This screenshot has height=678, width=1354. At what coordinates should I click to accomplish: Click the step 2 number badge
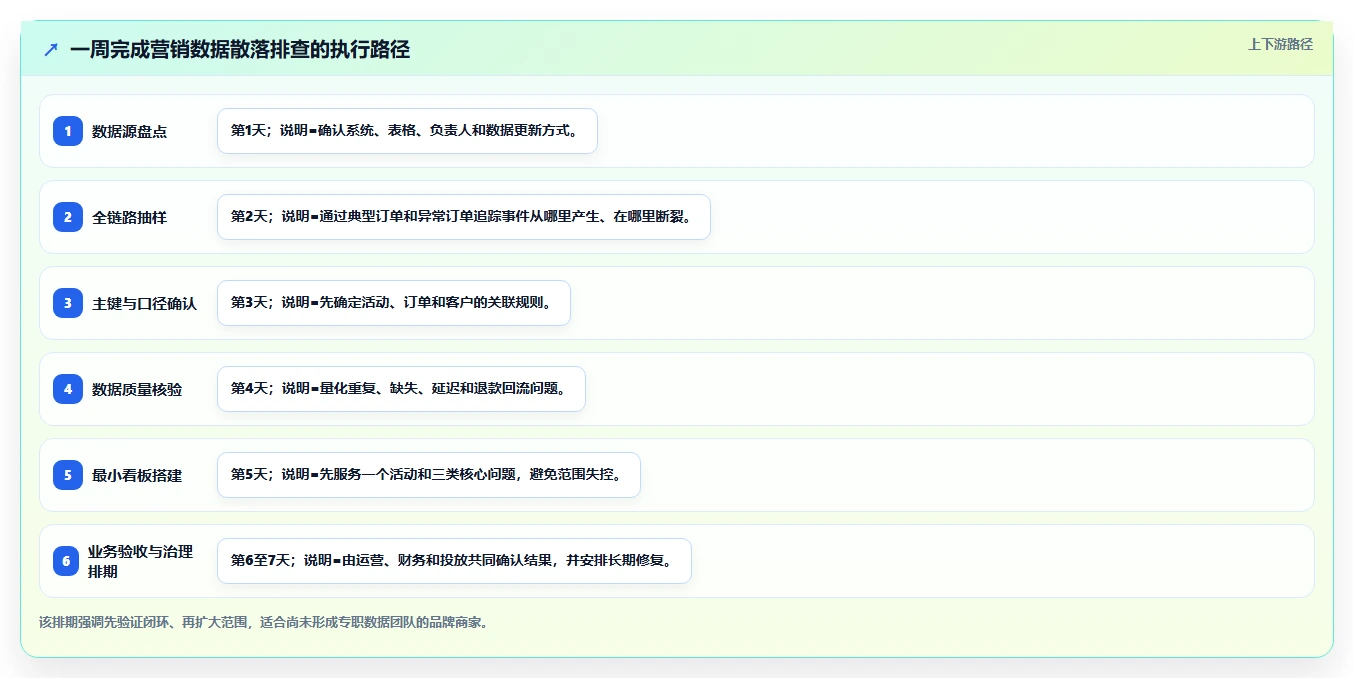(68, 217)
